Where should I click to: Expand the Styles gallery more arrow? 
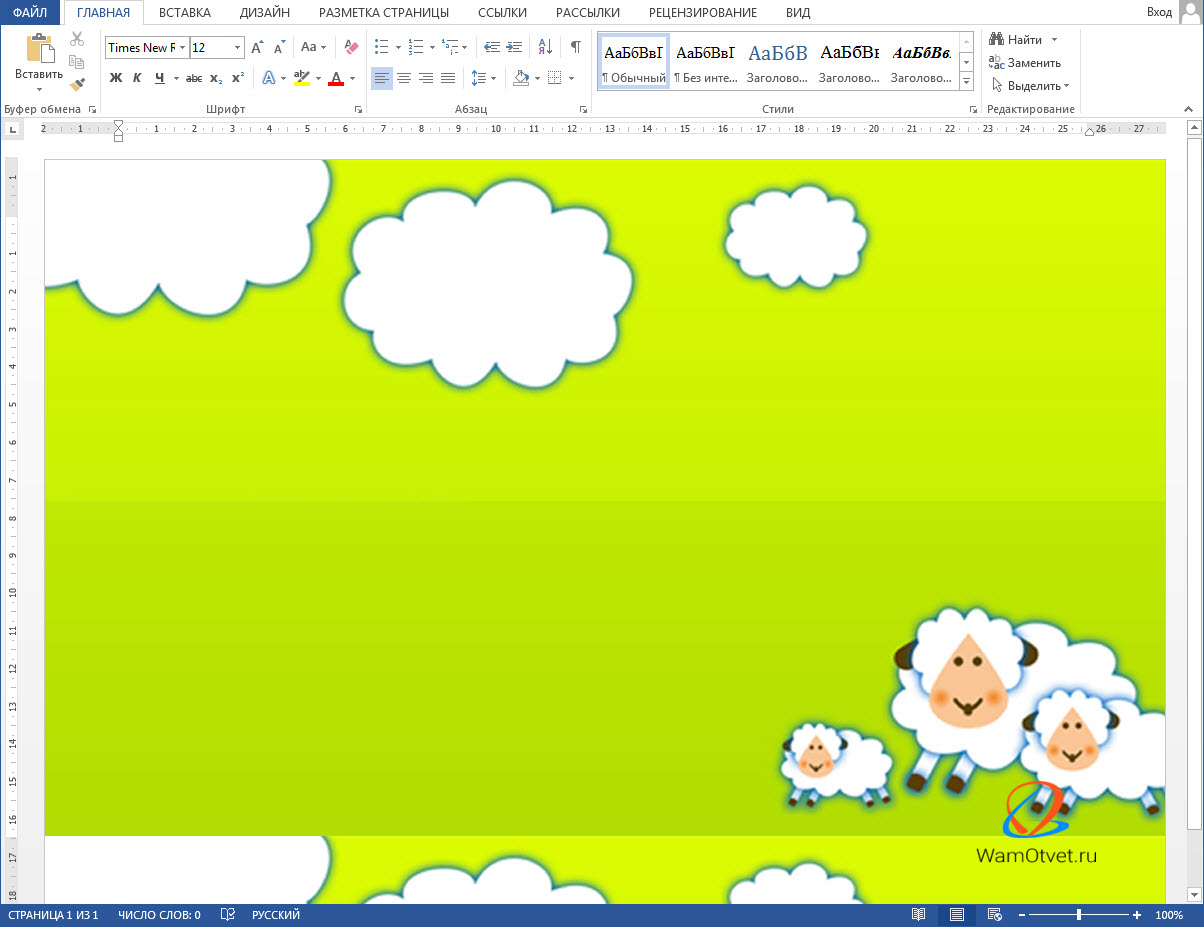[966, 81]
